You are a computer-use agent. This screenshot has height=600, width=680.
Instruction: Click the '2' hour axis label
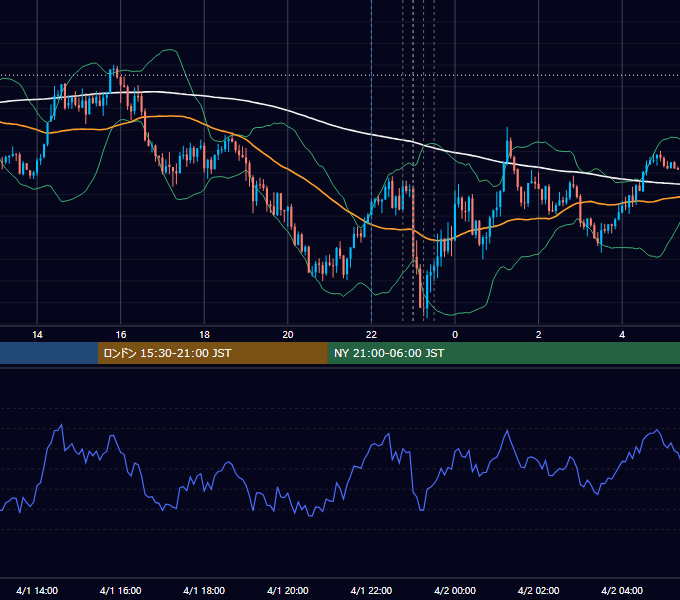point(539,335)
